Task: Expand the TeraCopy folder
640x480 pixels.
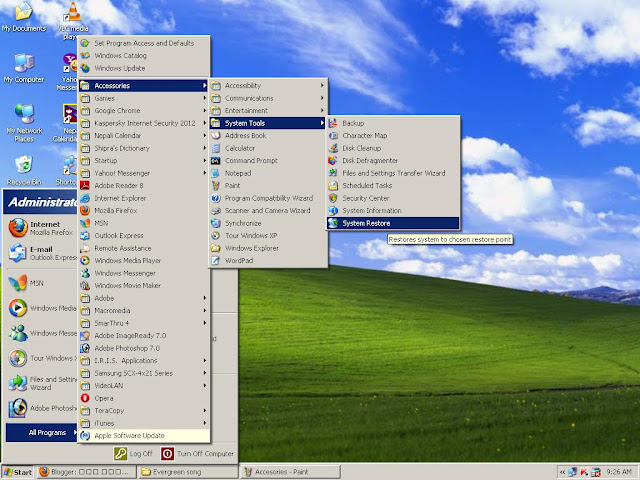Action: pos(144,411)
